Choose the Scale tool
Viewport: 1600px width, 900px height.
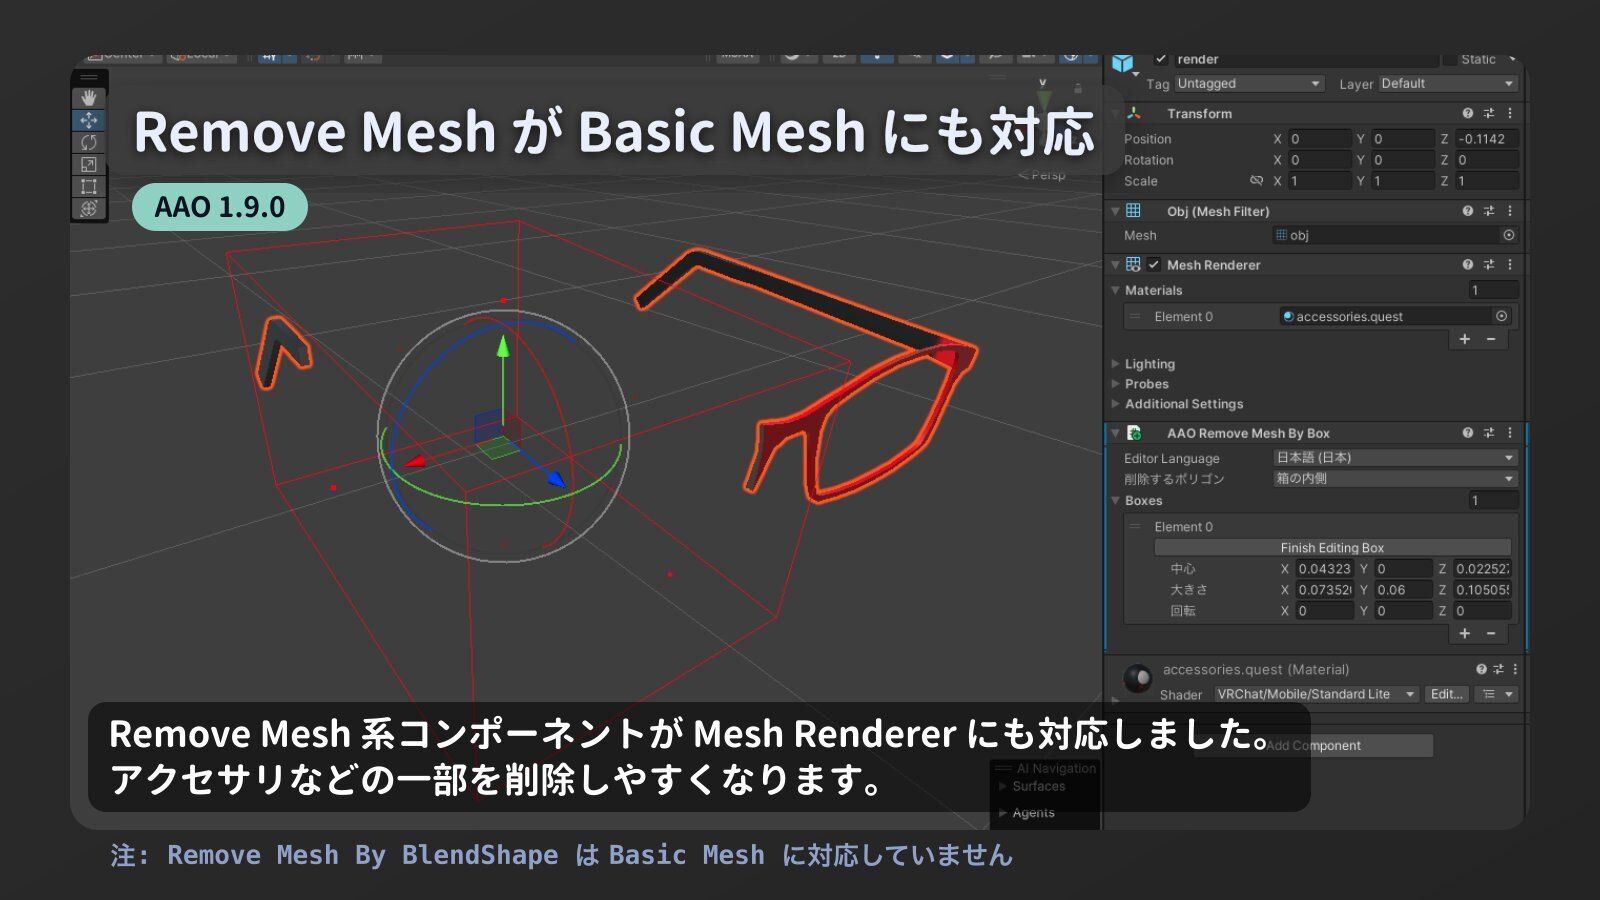(x=89, y=164)
